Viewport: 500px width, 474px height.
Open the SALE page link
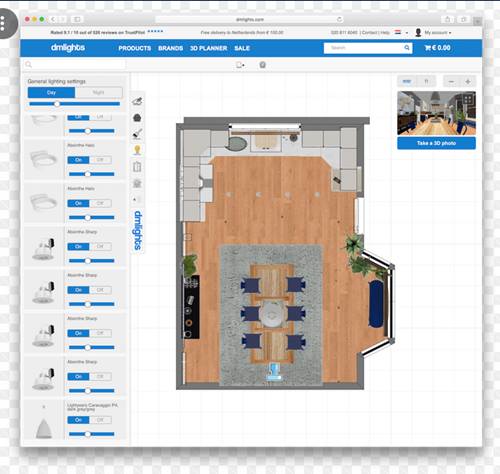coord(242,48)
